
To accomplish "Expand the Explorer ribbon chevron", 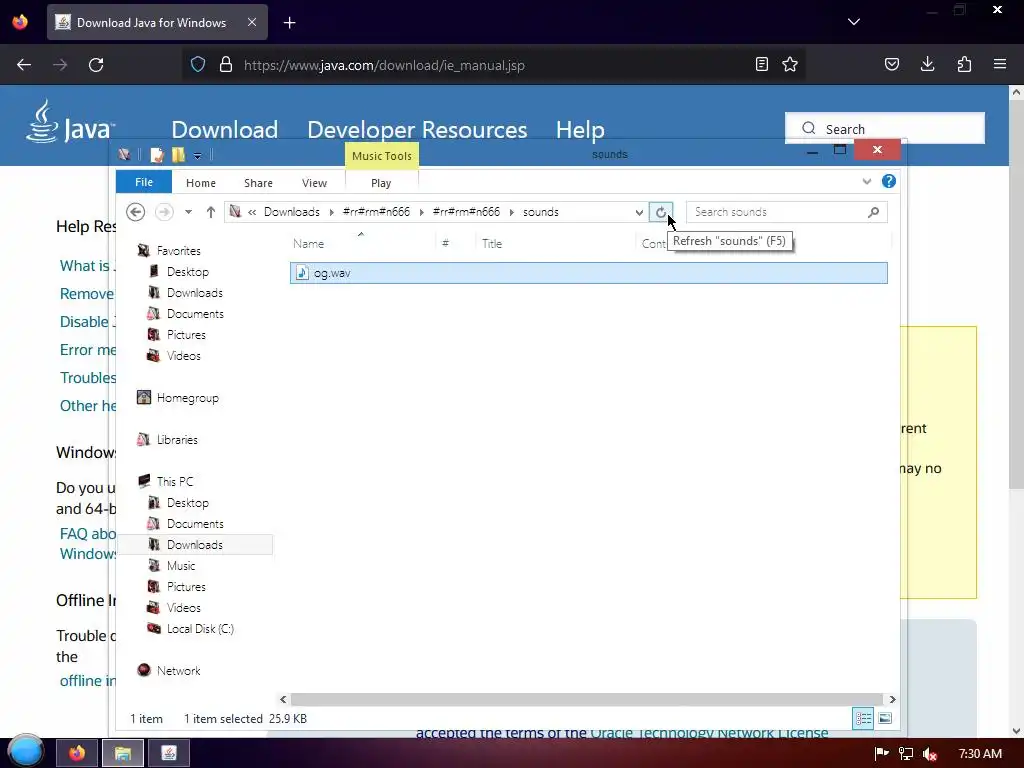I will [867, 182].
